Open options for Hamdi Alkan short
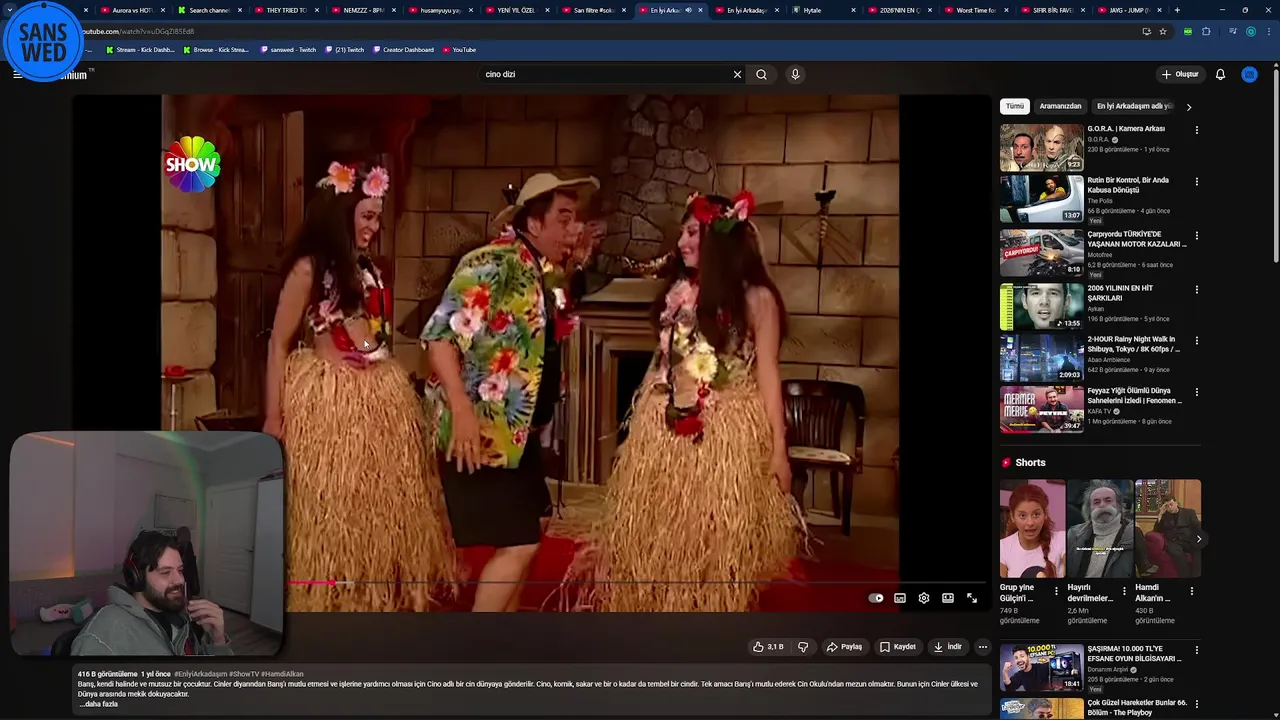 1191,591
